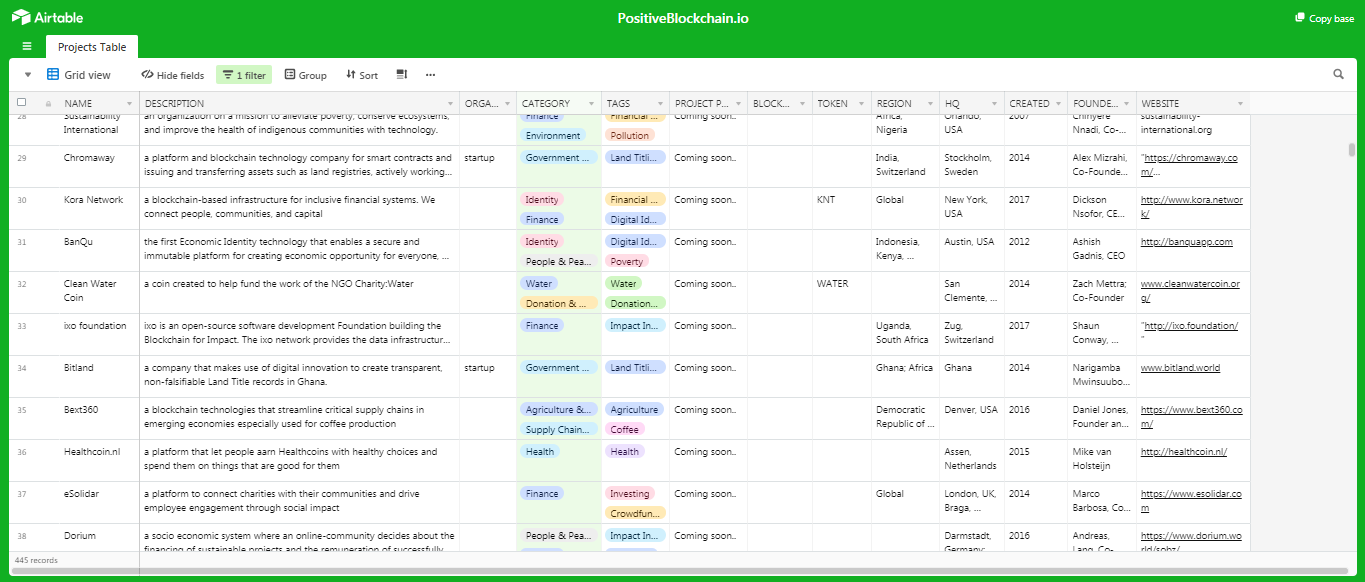The height and width of the screenshot is (582, 1365).
Task: Open the REGION column dropdown
Action: (929, 104)
